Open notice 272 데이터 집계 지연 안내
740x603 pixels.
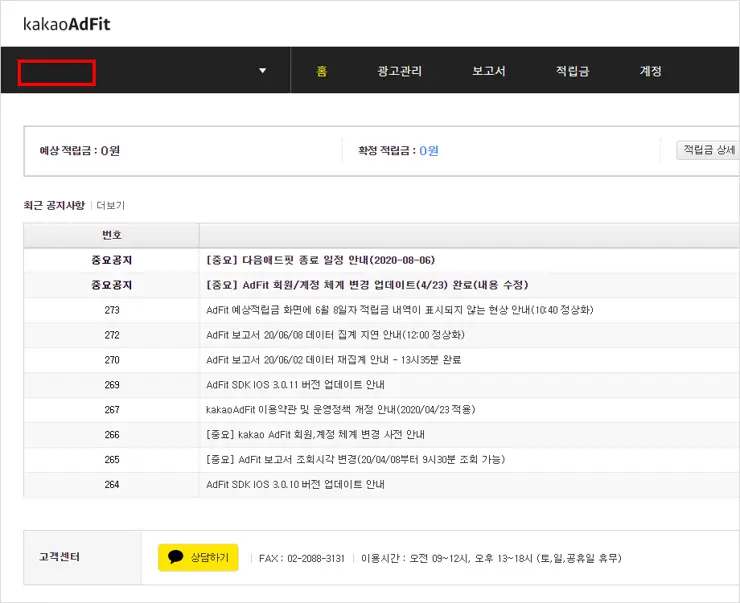coord(336,335)
